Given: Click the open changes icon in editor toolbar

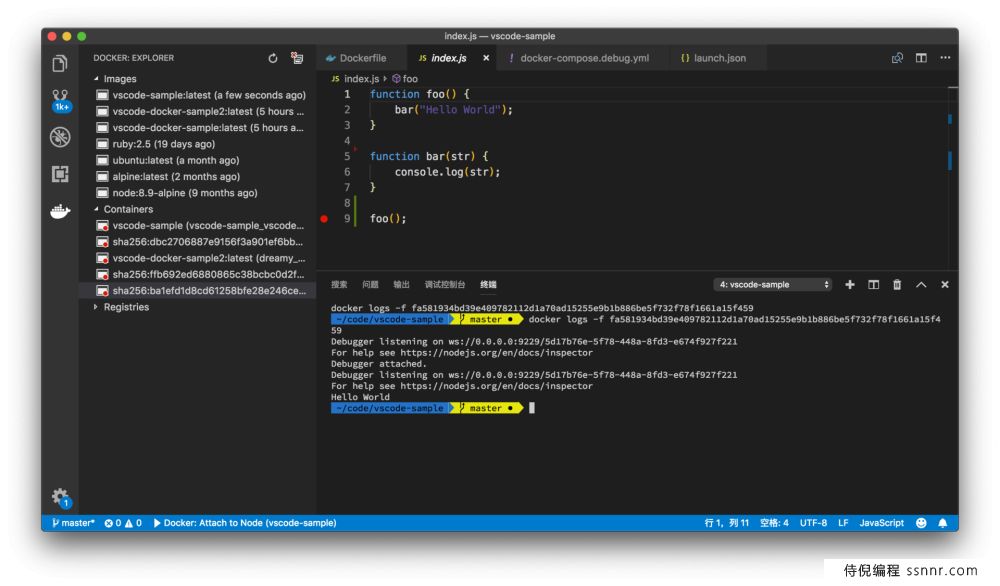Looking at the screenshot, I should (897, 58).
